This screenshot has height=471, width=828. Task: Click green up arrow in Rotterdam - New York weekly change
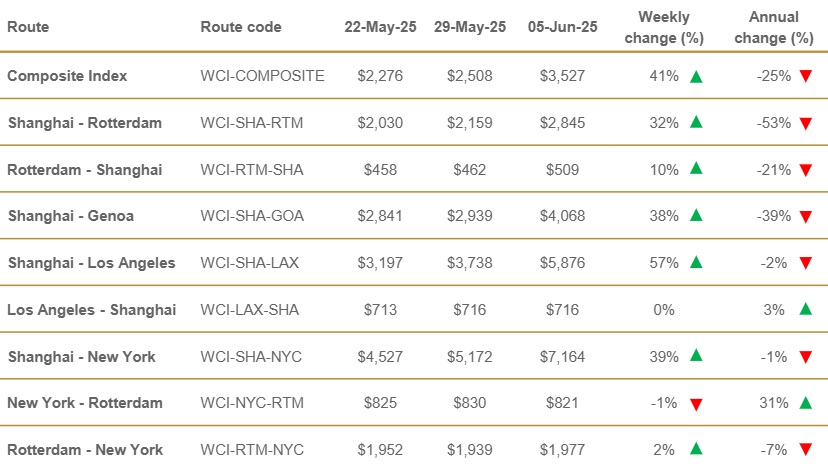point(696,450)
